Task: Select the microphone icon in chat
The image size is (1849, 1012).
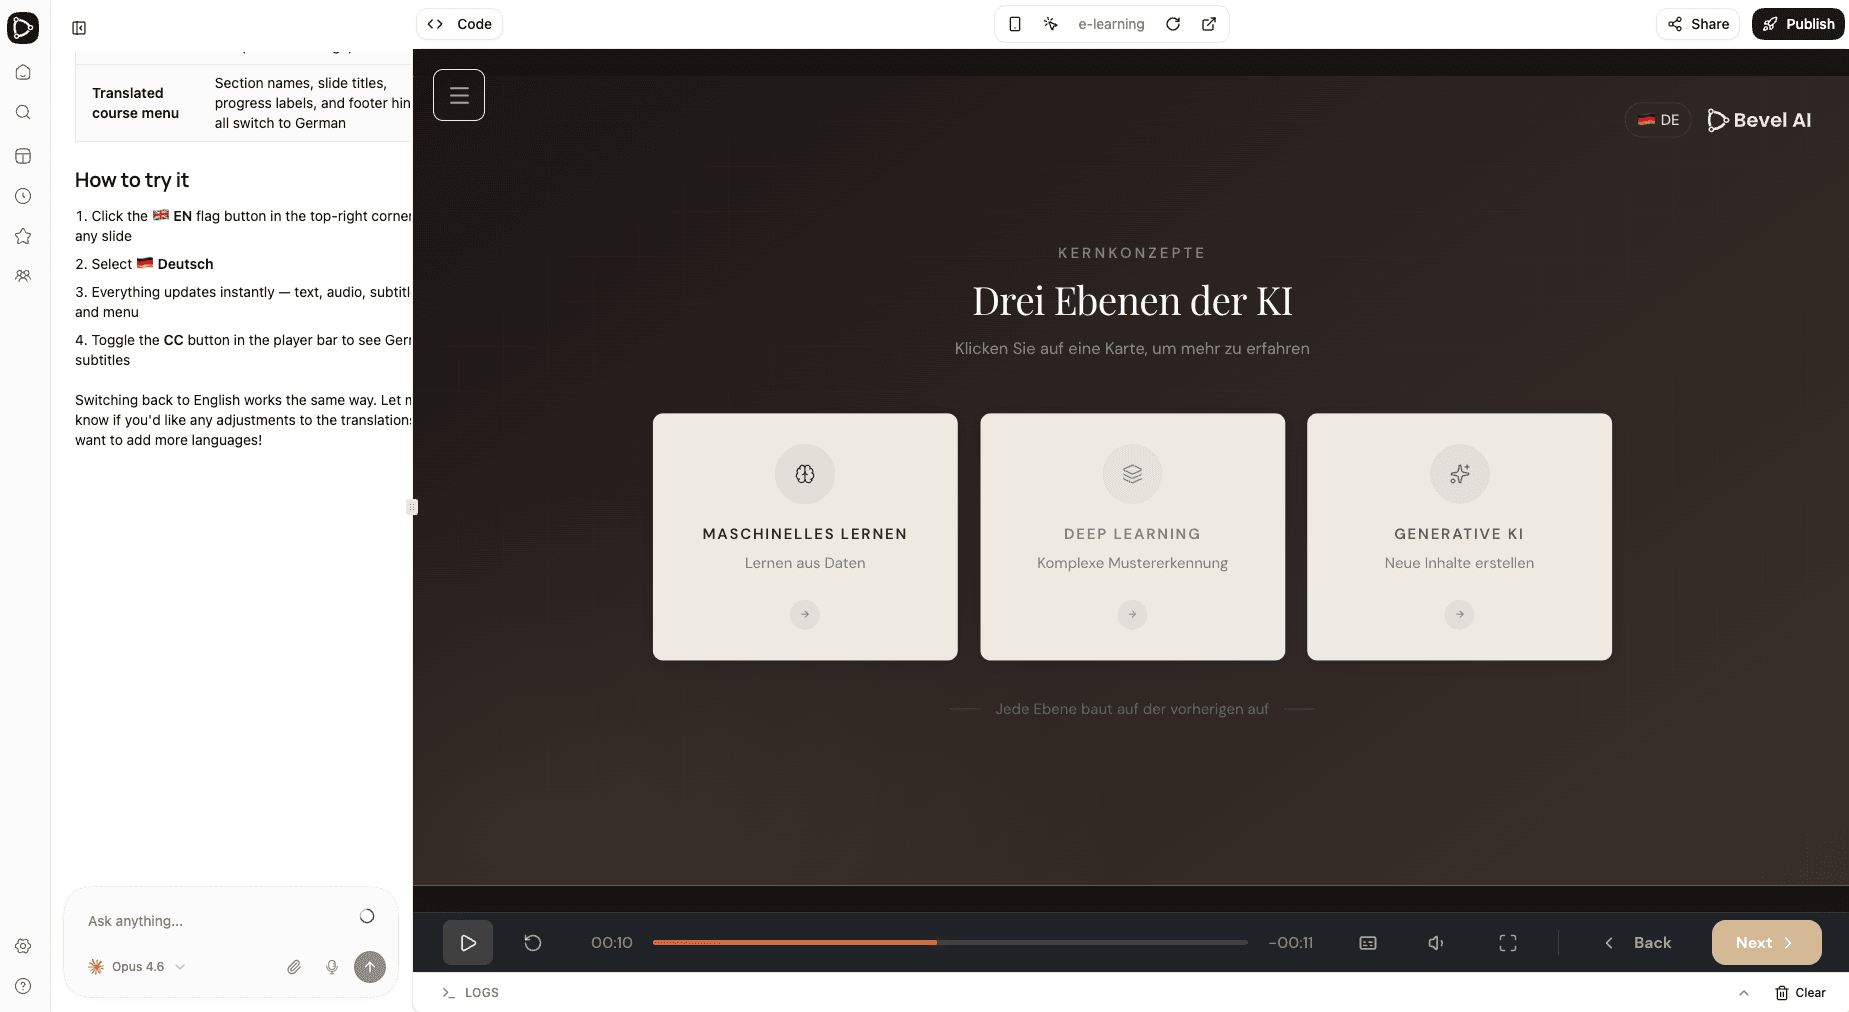Action: pyautogui.click(x=331, y=967)
